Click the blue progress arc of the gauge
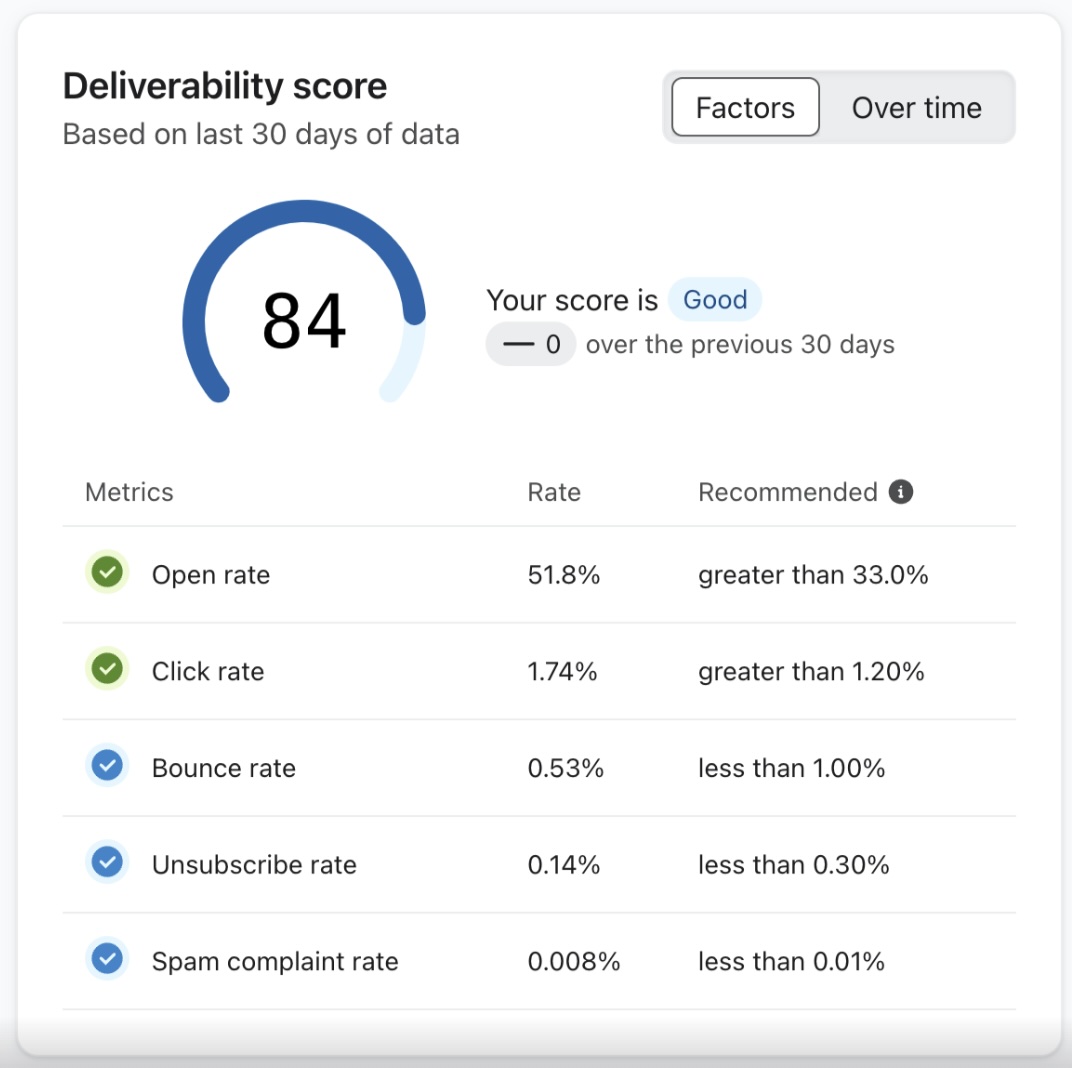Image resolution: width=1072 pixels, height=1068 pixels. [300, 211]
